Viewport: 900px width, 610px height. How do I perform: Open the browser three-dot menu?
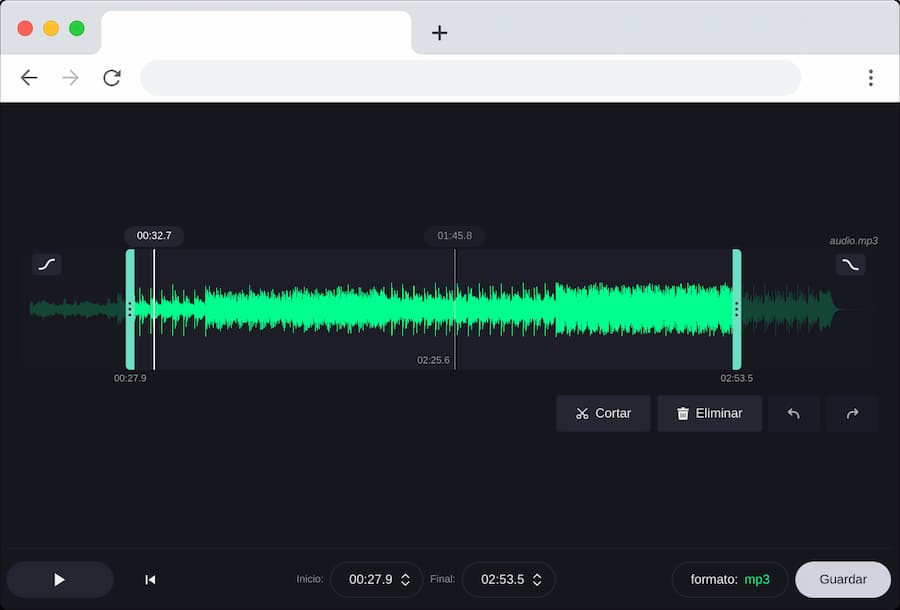click(871, 77)
